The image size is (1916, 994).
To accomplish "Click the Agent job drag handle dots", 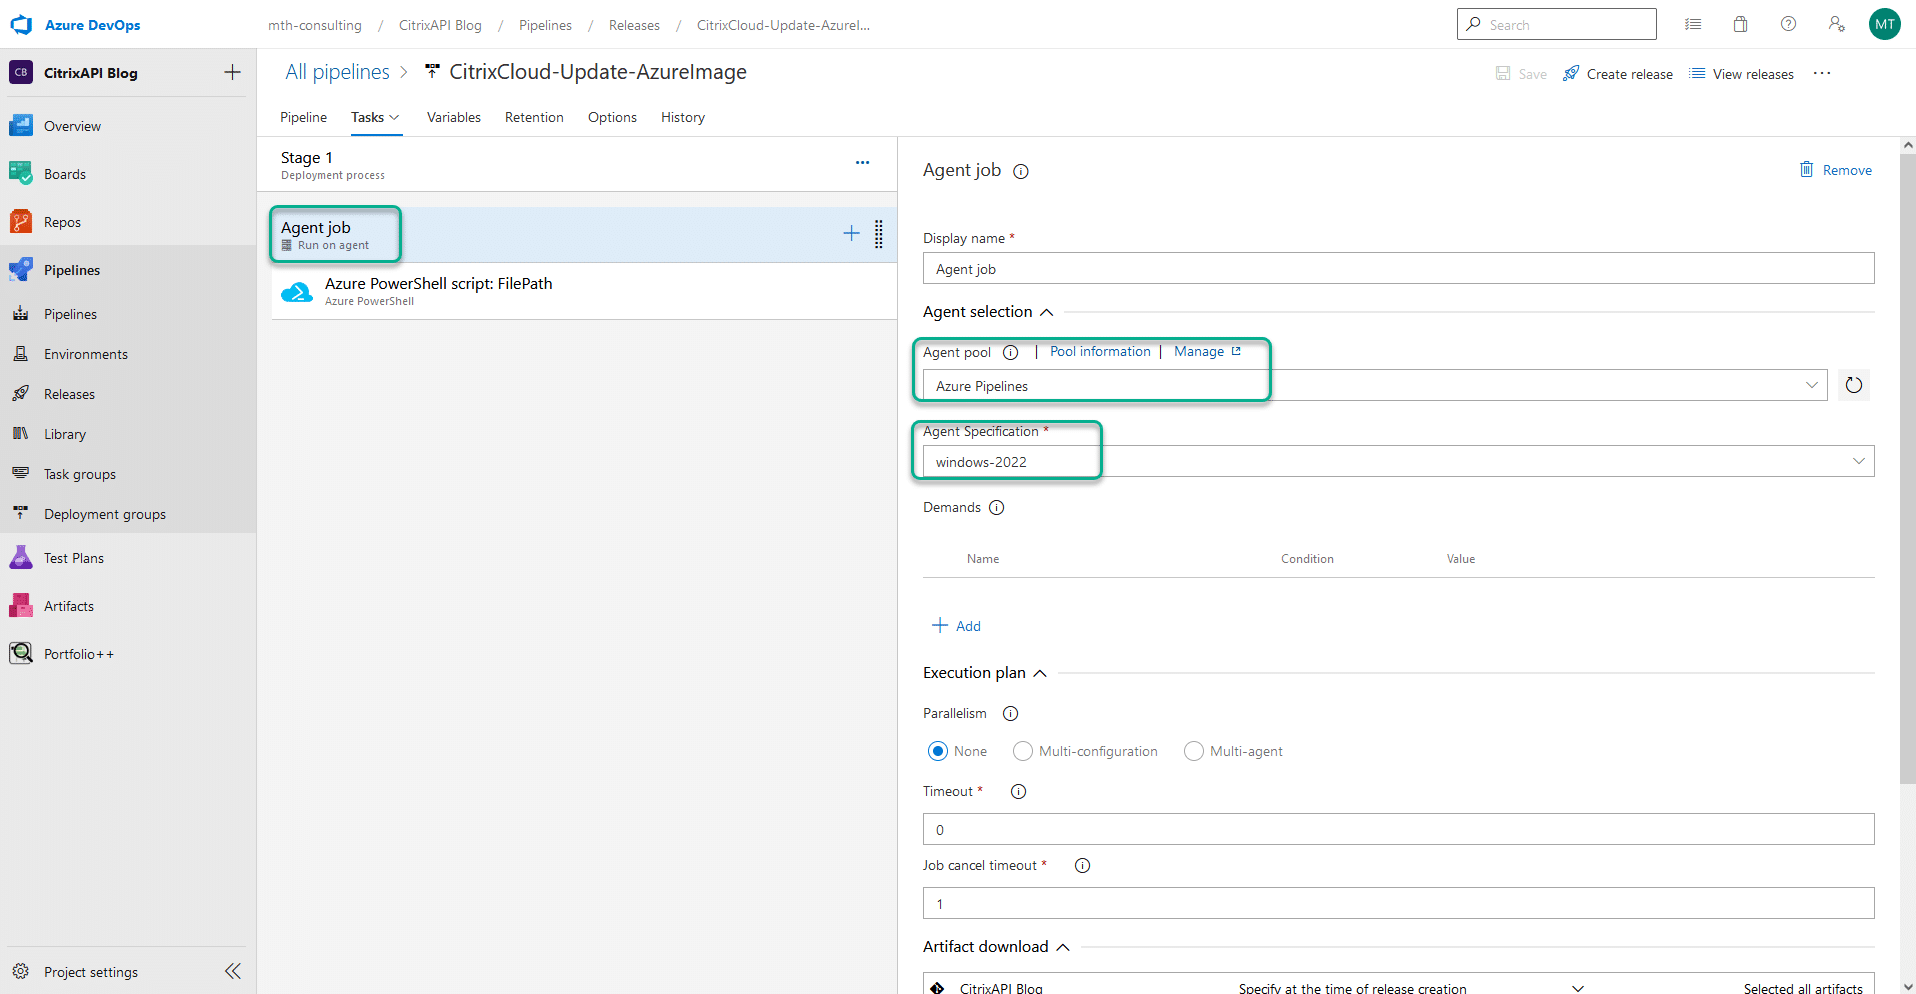I will click(879, 234).
